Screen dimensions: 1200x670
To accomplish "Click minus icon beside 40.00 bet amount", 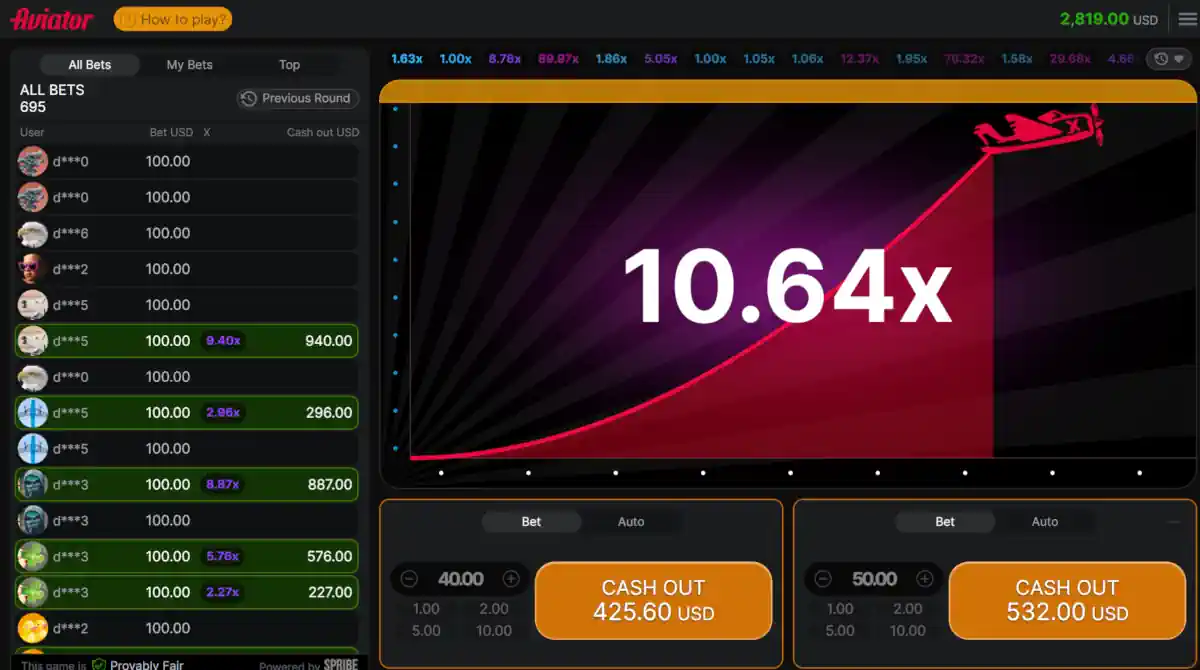I will (x=409, y=579).
